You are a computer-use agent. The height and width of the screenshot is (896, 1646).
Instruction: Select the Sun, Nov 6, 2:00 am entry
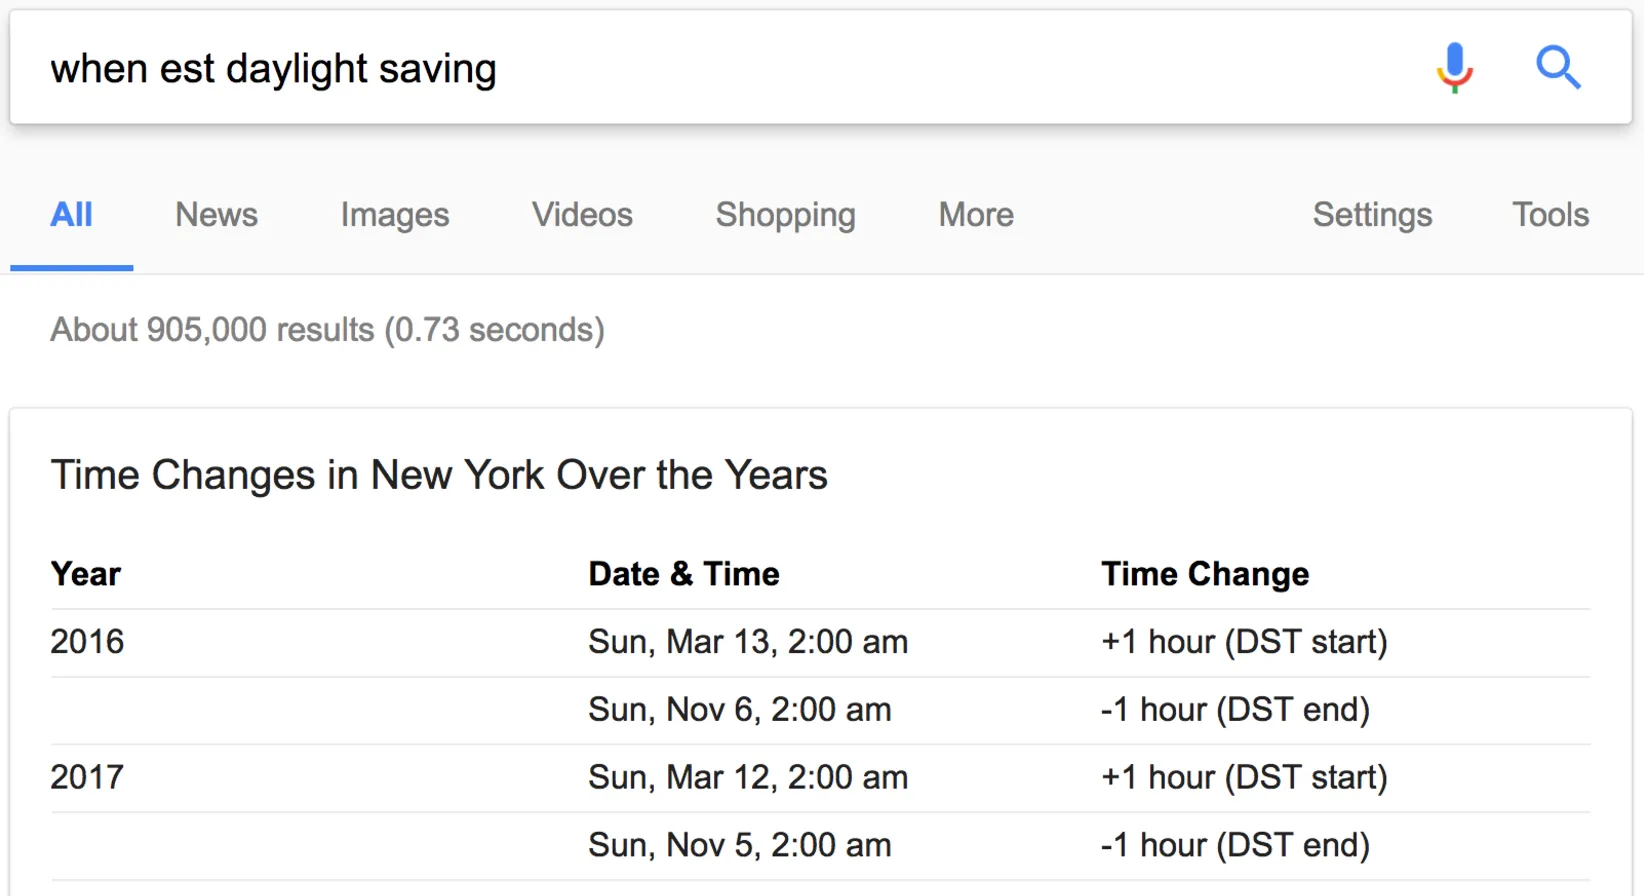tap(739, 710)
